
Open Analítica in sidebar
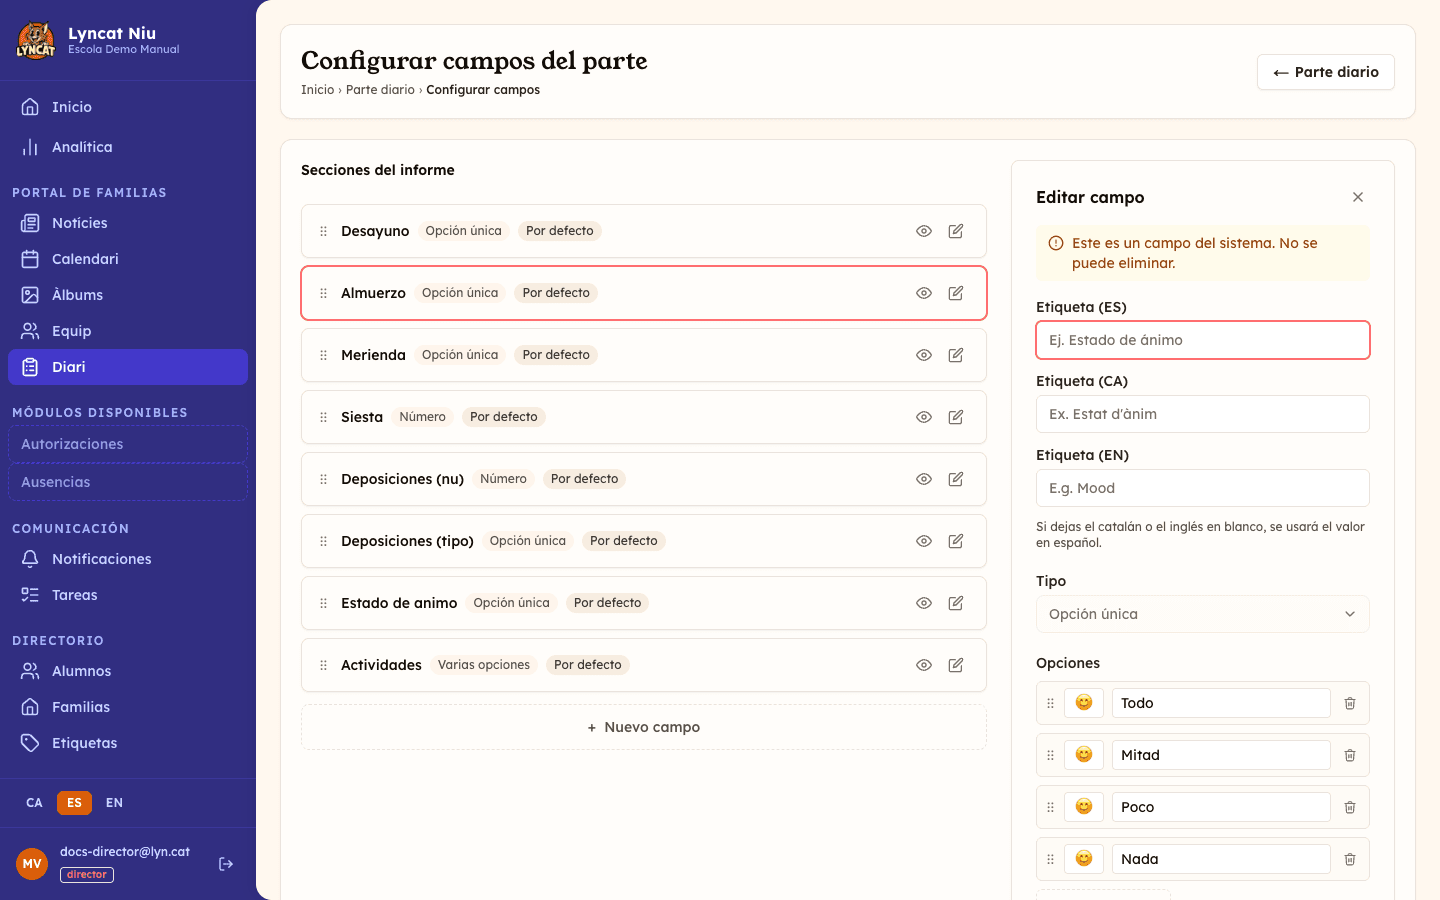[x=128, y=147]
